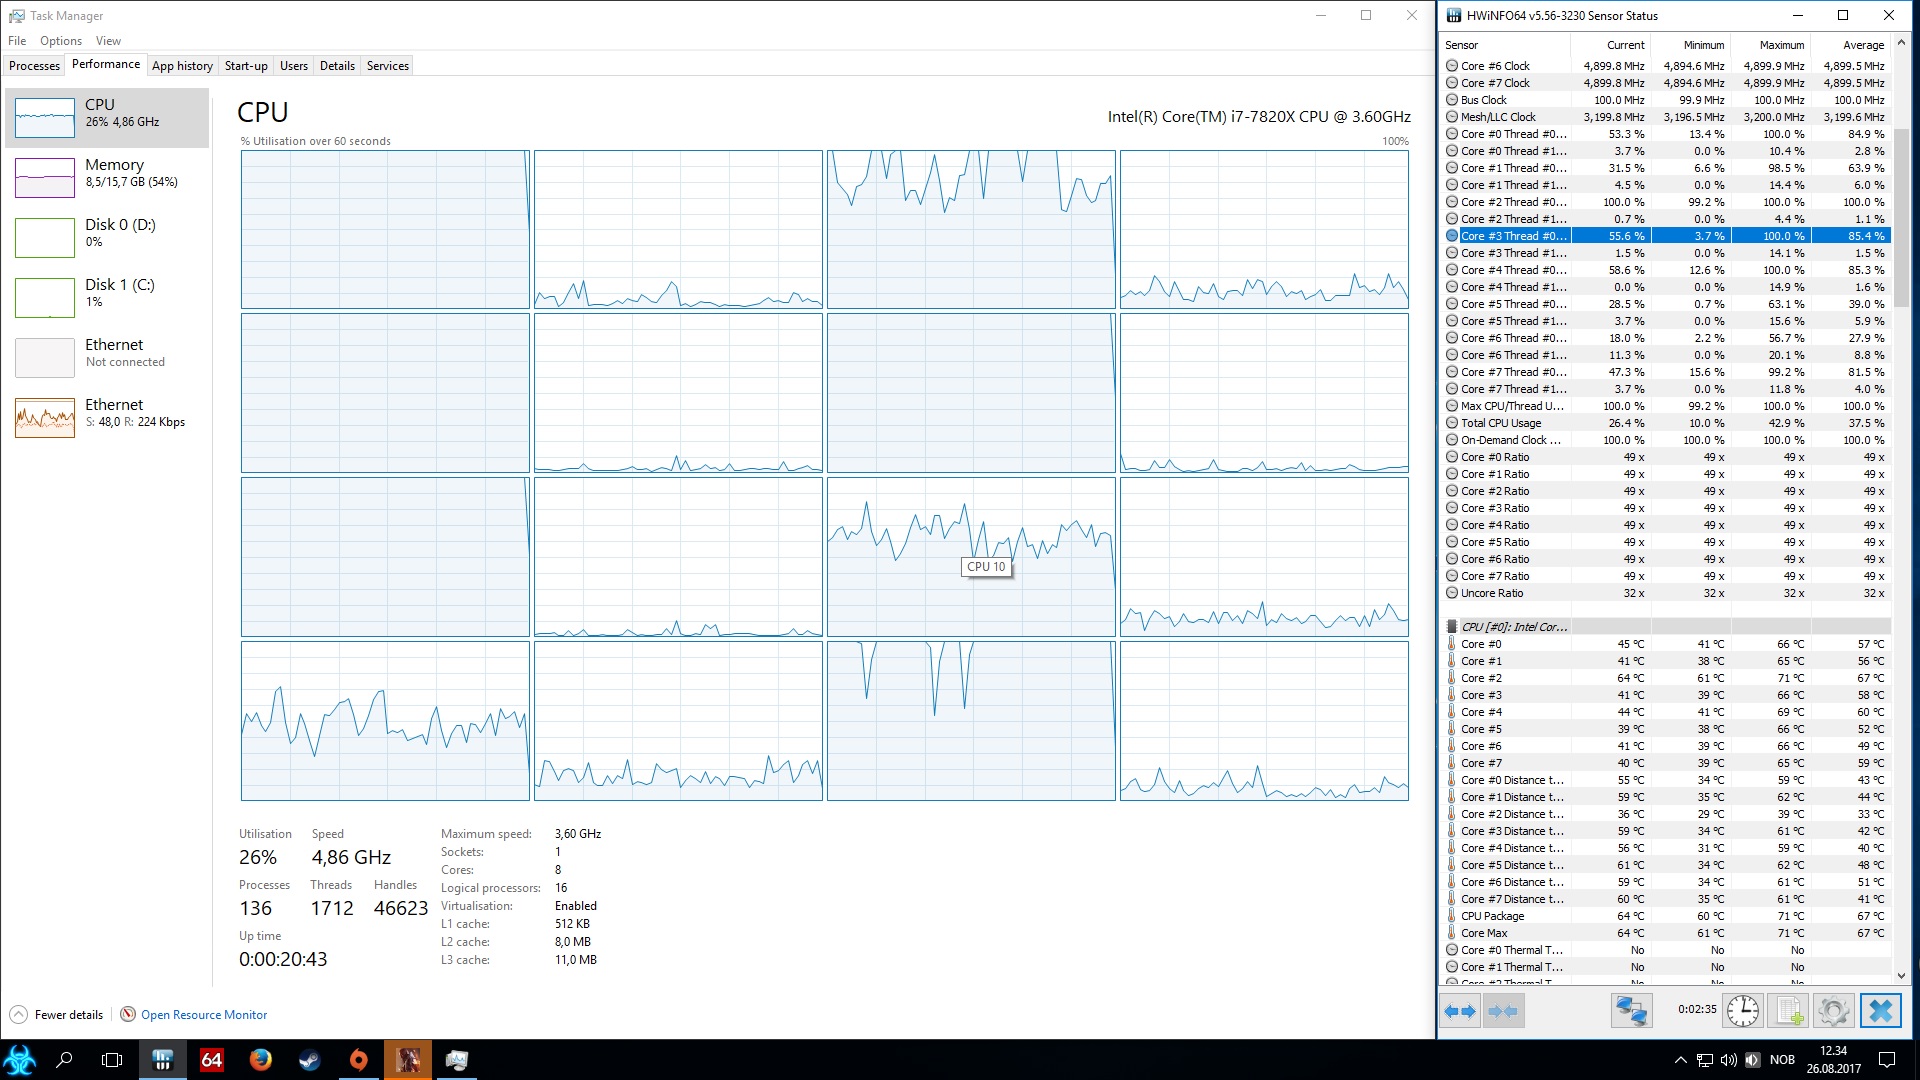Viewport: 1920px width, 1080px height.
Task: Switch to Users tab
Action: [294, 66]
